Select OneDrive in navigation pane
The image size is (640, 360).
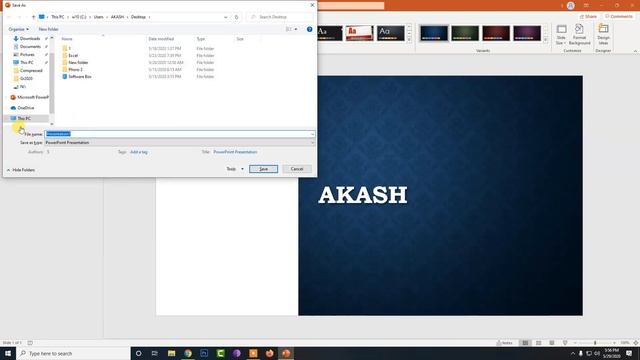(25, 108)
